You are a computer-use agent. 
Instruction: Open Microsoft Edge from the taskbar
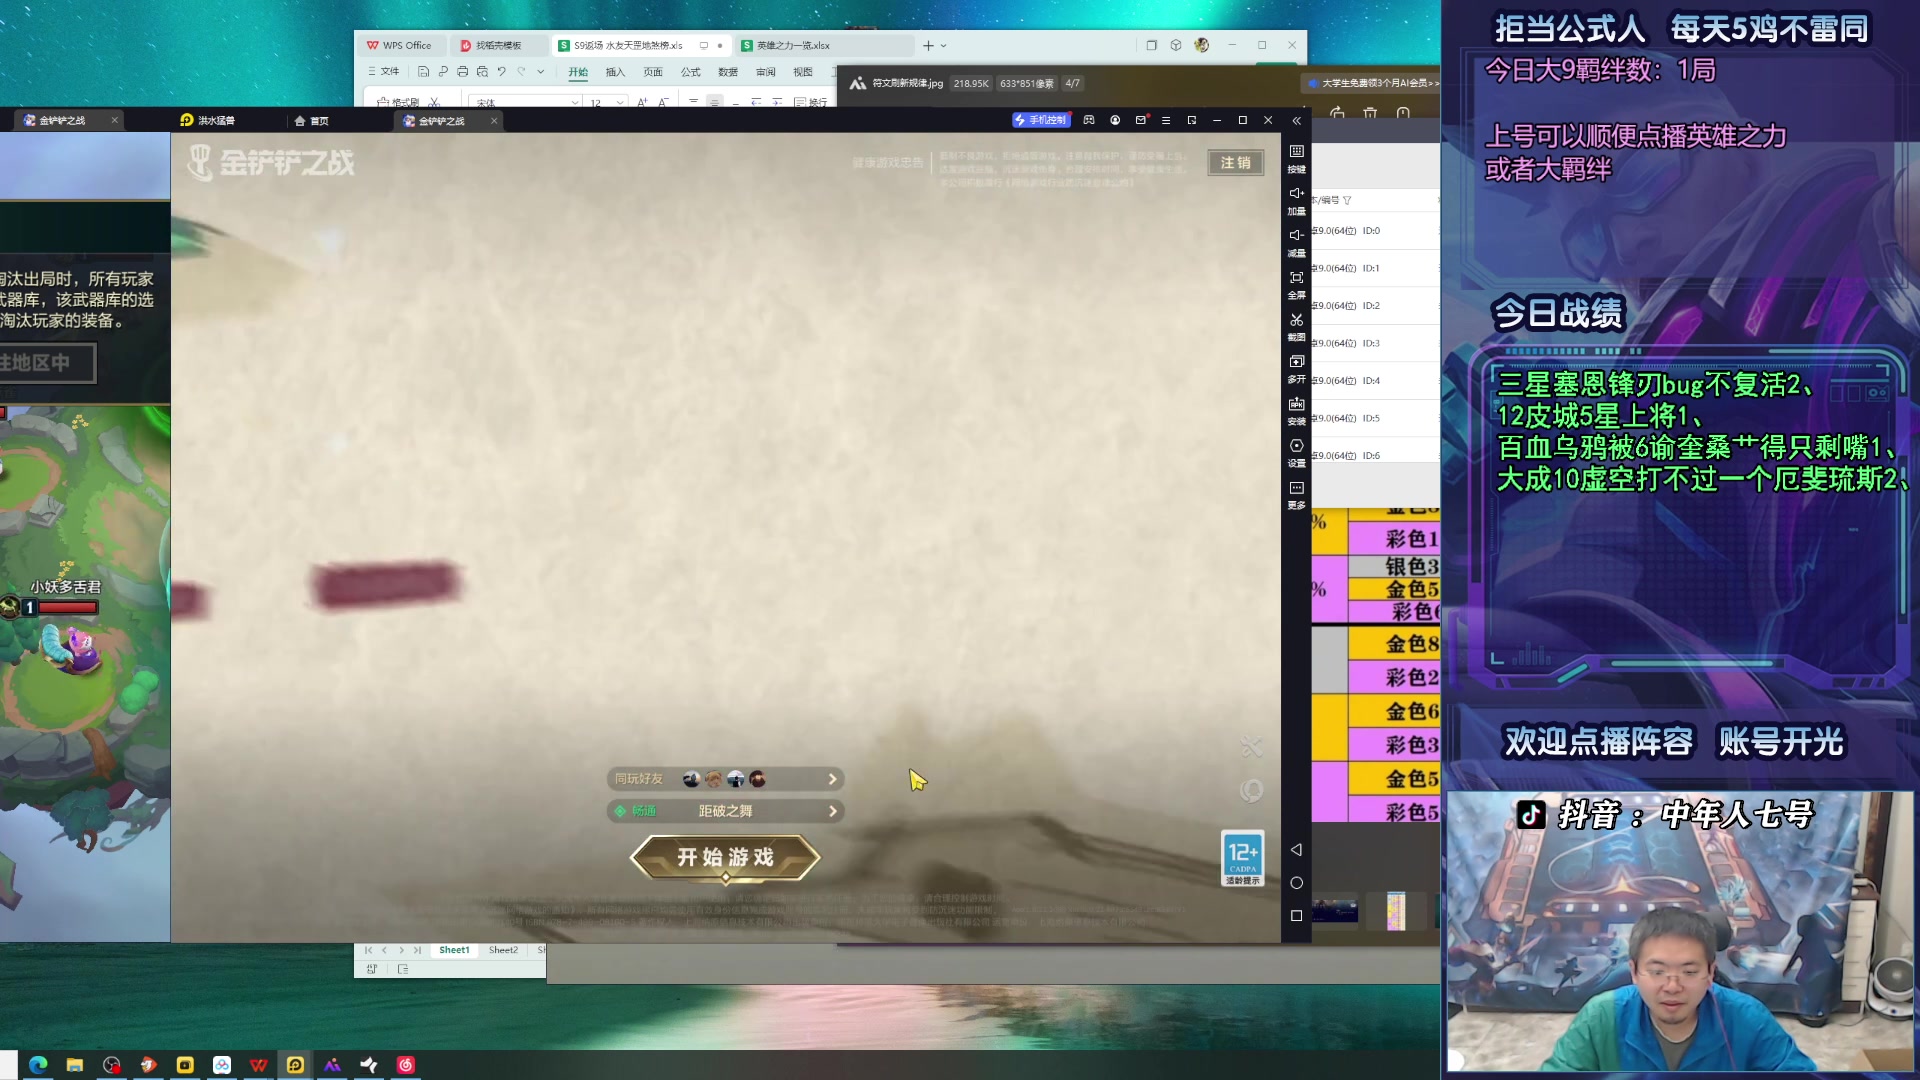38,1065
